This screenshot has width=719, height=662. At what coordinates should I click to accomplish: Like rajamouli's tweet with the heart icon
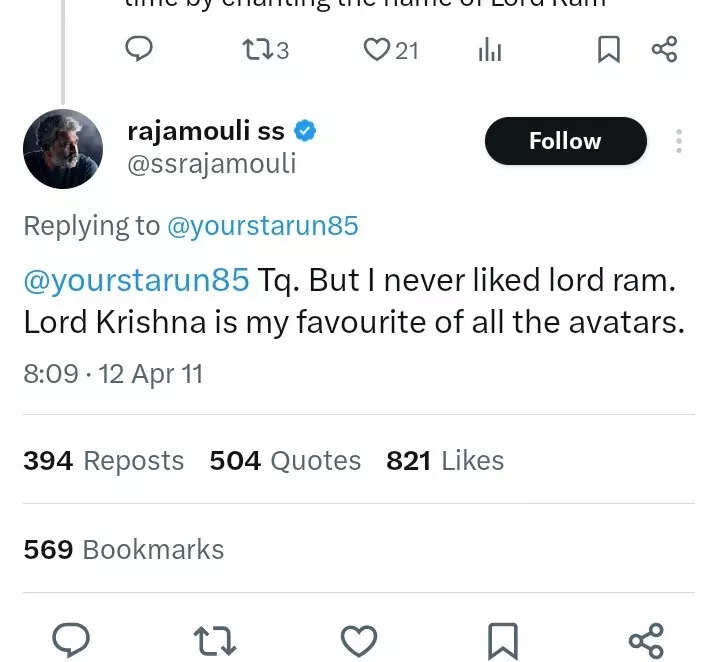[x=359, y=640]
